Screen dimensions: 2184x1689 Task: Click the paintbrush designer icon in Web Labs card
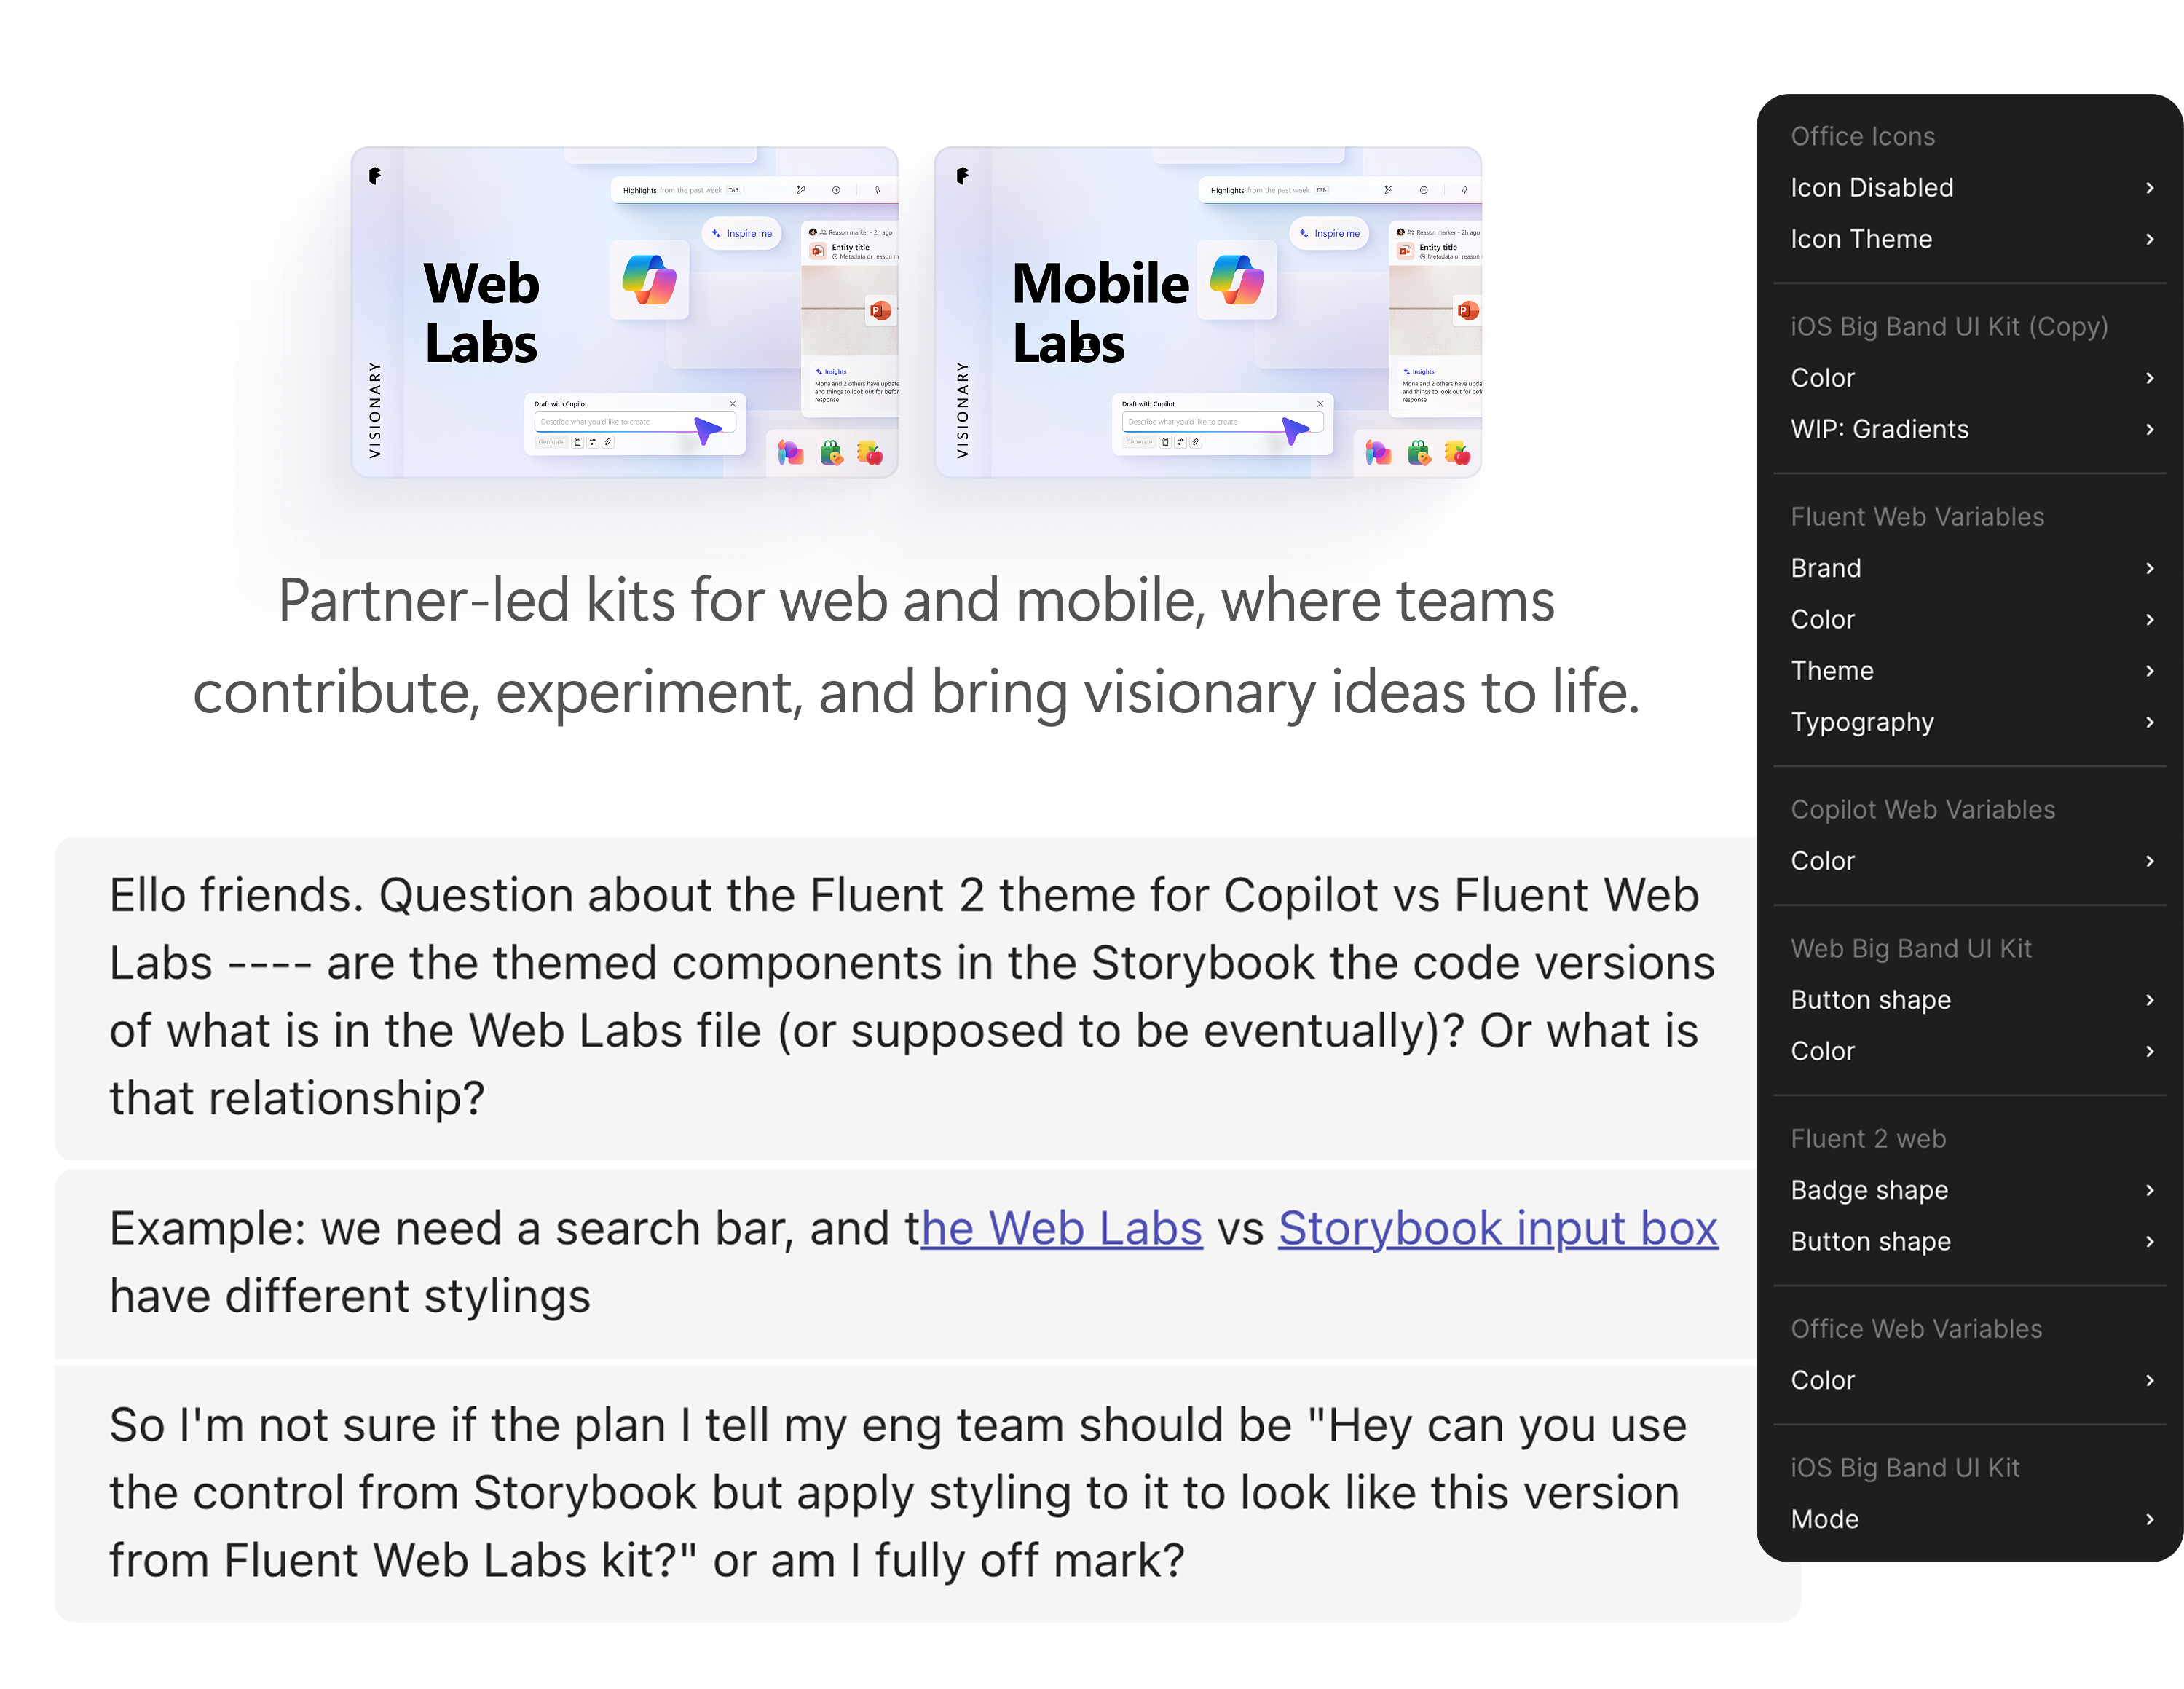tap(790, 454)
